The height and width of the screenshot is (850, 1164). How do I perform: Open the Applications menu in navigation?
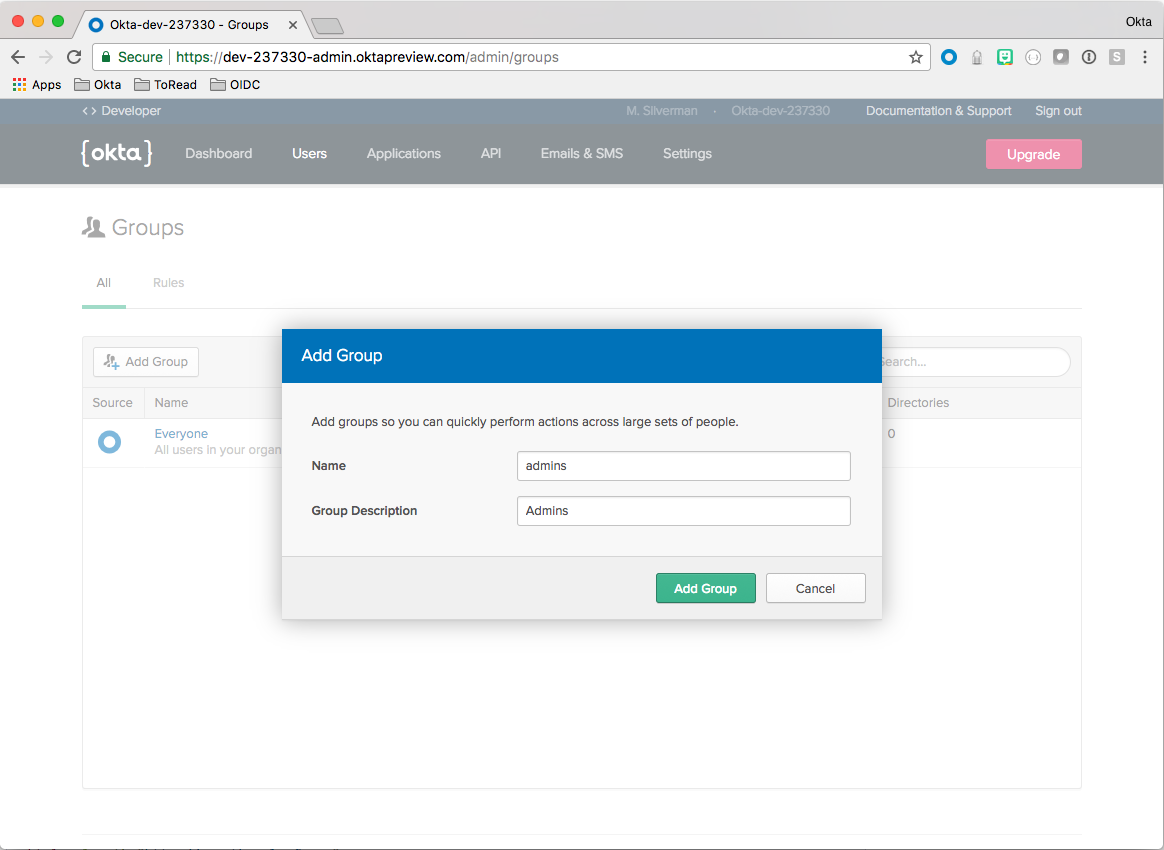(403, 153)
